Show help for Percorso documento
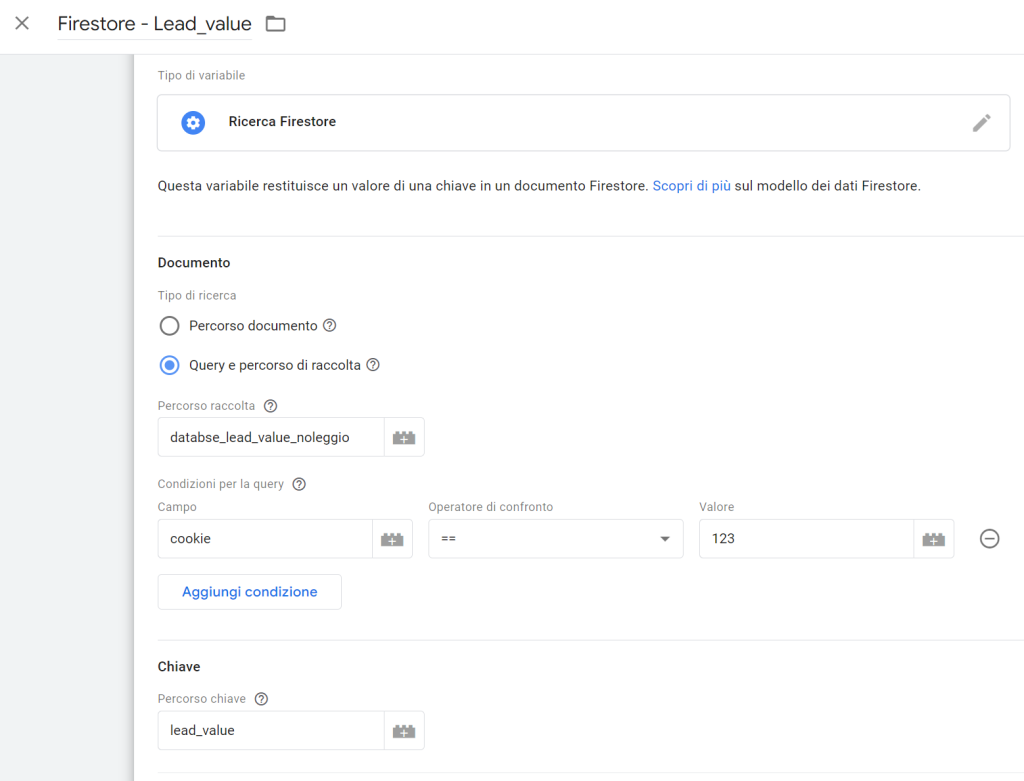This screenshot has height=781, width=1024. tap(330, 325)
